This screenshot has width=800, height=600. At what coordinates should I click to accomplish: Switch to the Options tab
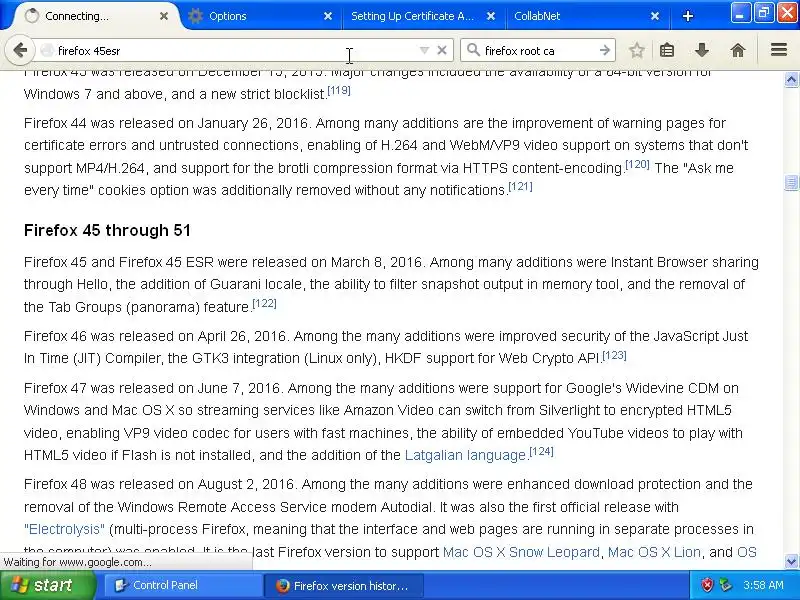[259, 16]
